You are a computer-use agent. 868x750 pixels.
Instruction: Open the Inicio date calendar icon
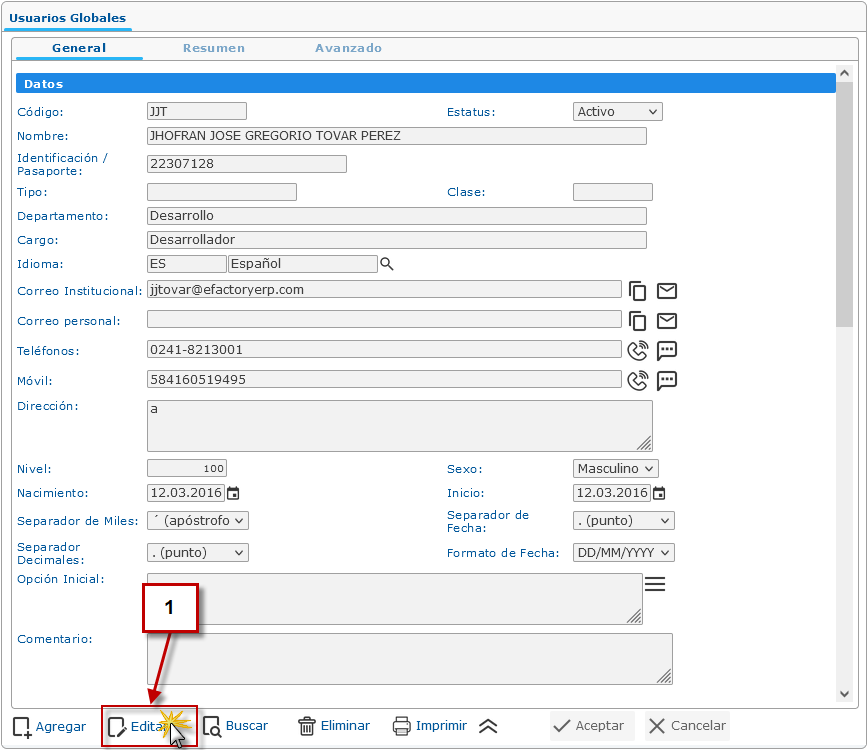(659, 493)
